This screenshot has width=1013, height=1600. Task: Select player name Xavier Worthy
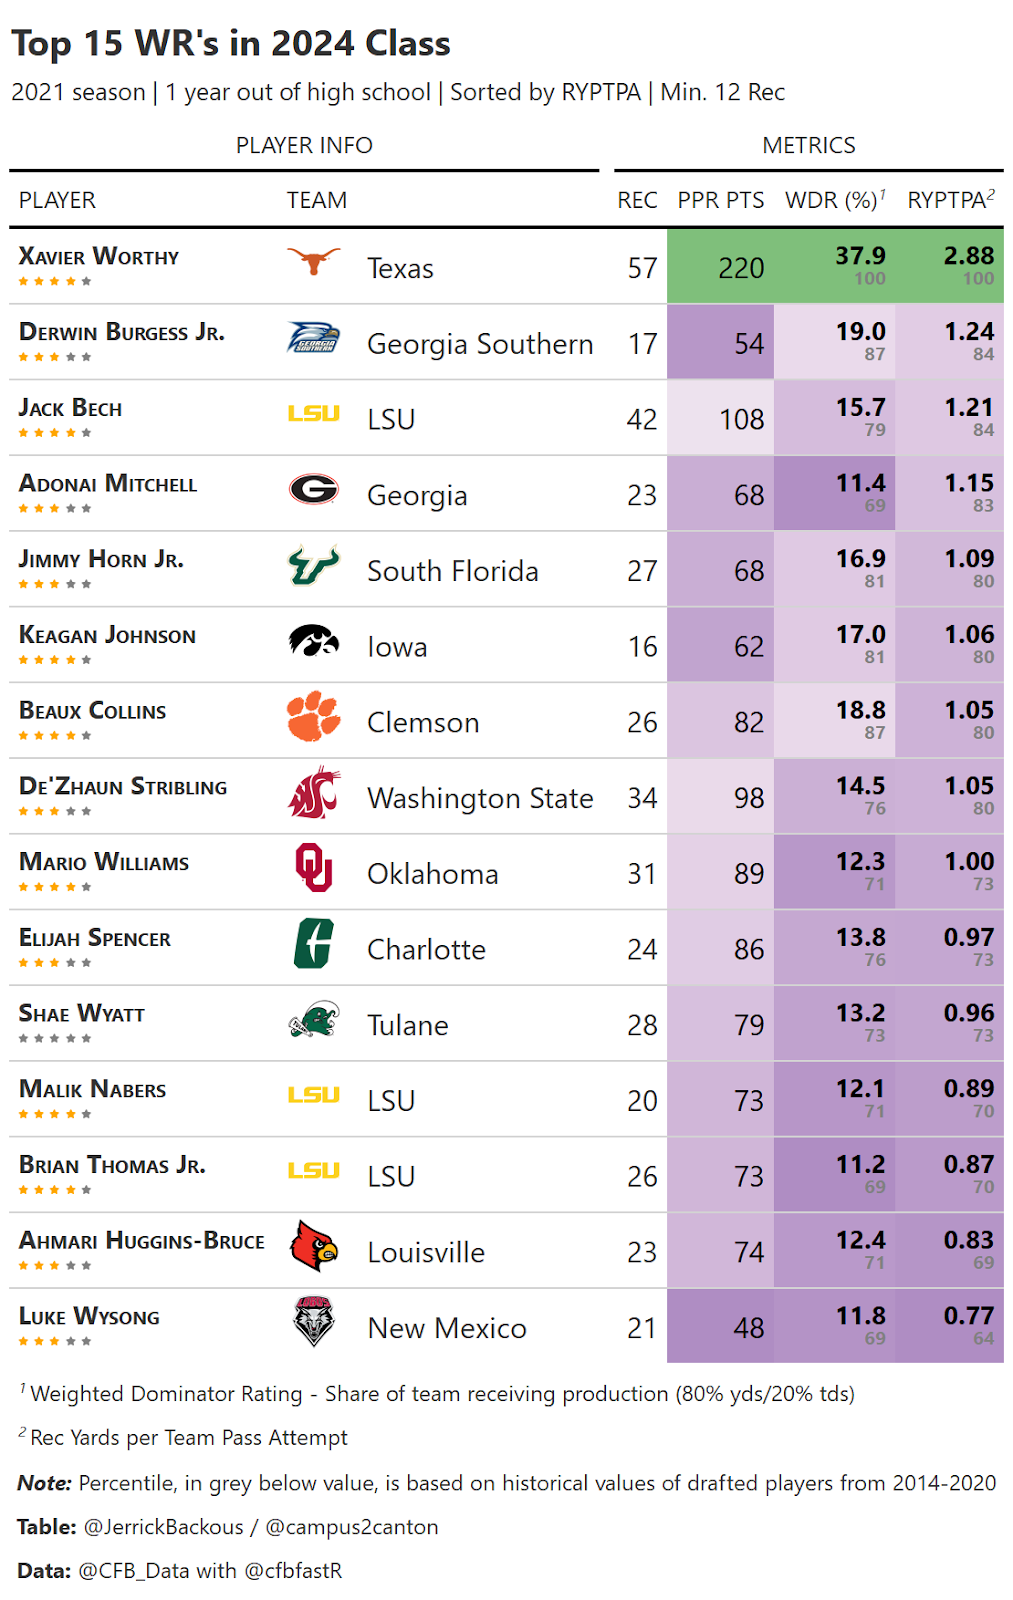click(99, 257)
